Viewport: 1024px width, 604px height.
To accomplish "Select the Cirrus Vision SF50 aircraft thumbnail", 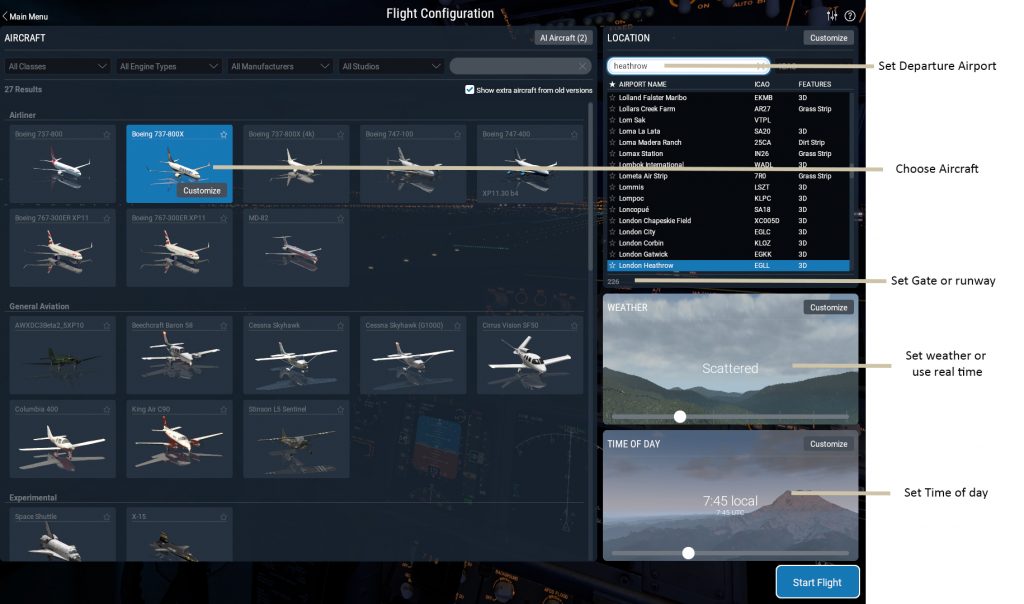I will [530, 355].
